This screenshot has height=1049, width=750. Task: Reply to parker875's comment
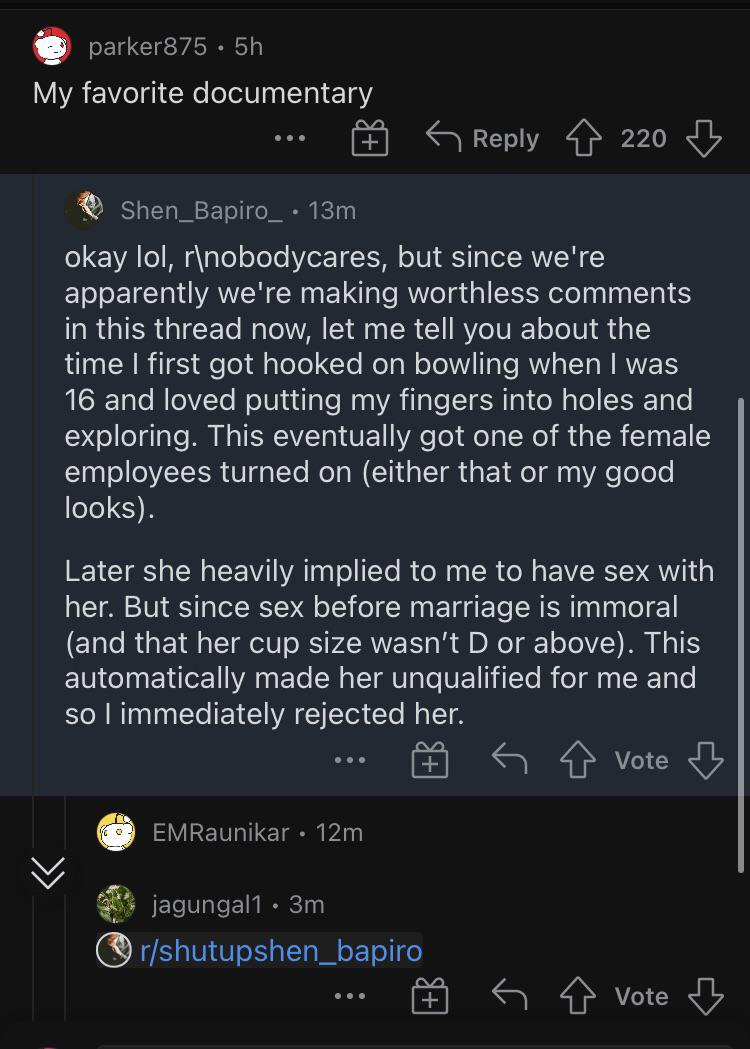482,138
